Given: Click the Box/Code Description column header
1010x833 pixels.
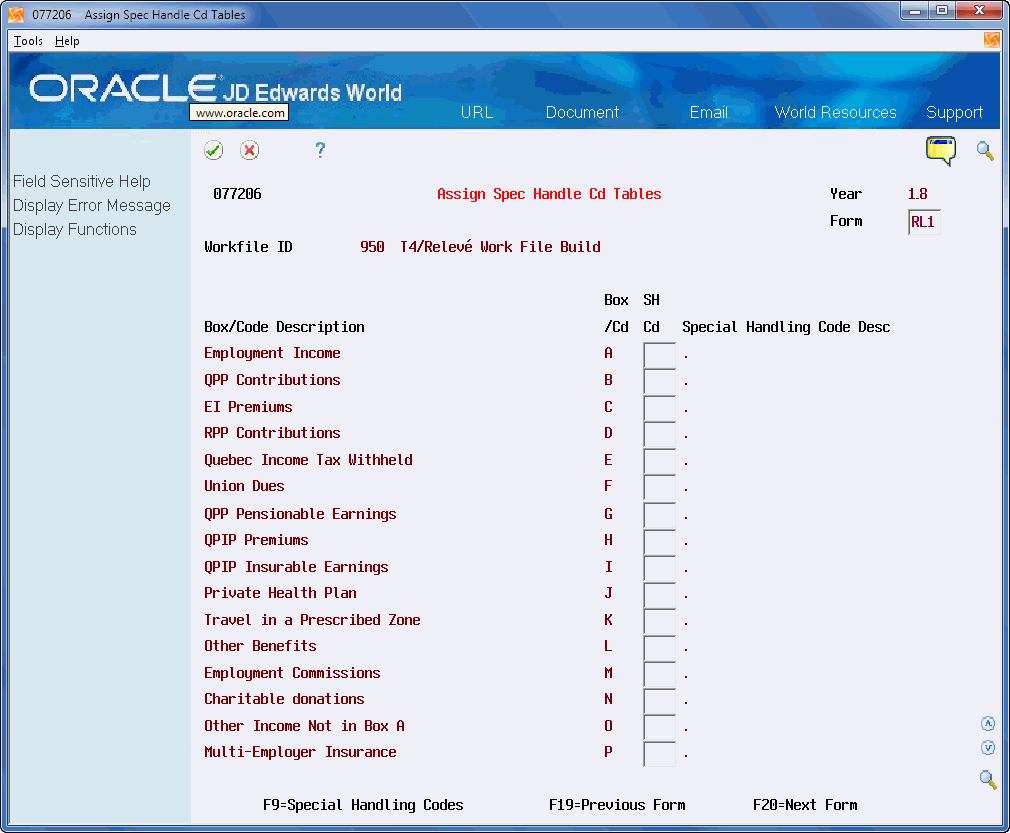Looking at the screenshot, I should coord(284,327).
